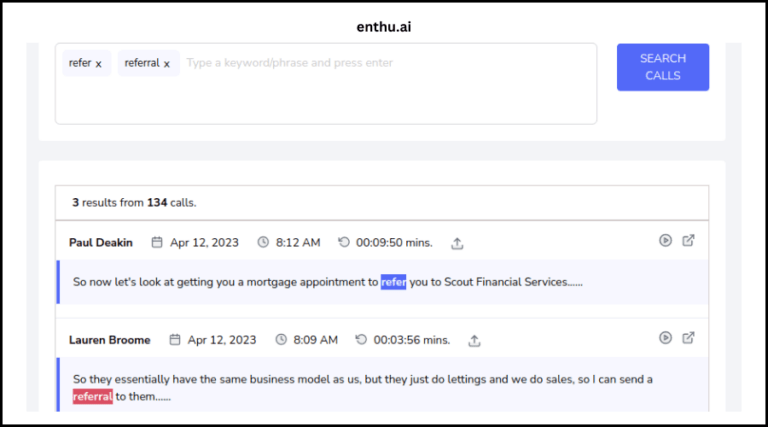Select the Paul Deakin agent name
This screenshot has height=427, width=768.
101,243
